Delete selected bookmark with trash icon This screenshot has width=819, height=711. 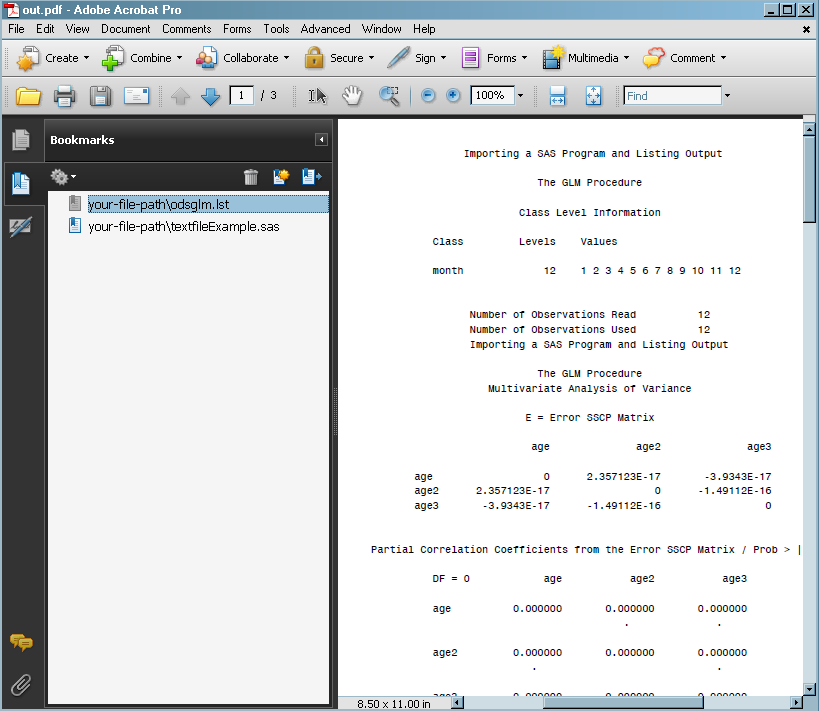(x=251, y=177)
